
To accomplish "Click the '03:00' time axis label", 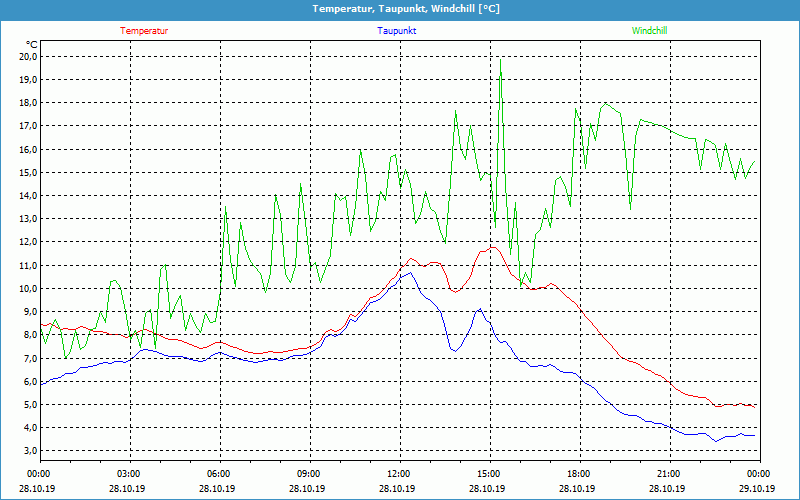I will pyautogui.click(x=131, y=474).
